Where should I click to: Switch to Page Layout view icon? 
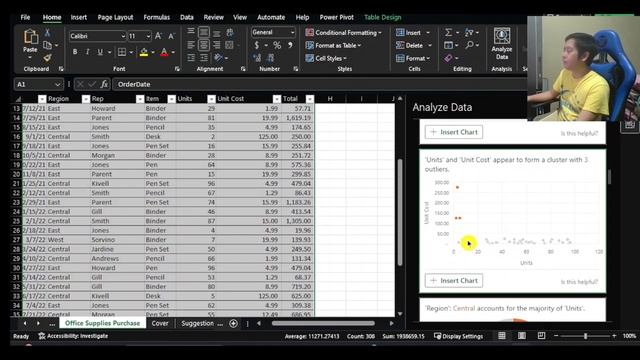click(522, 336)
